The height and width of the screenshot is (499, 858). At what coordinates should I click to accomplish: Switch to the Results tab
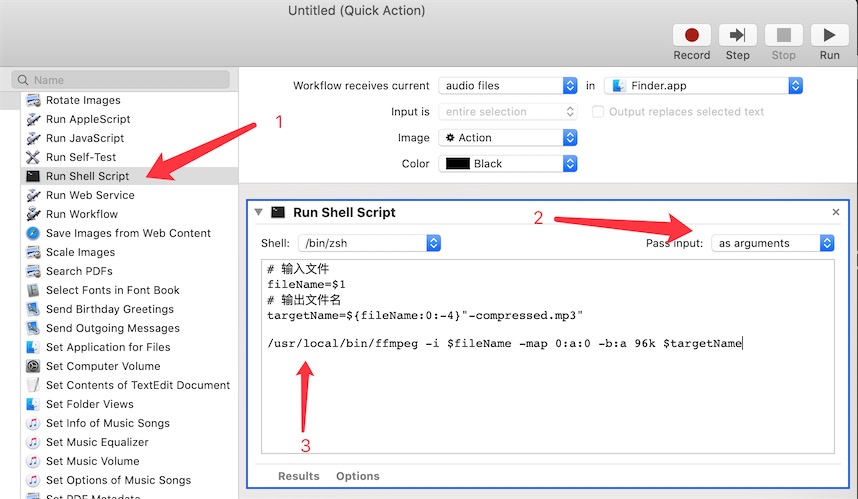click(298, 476)
